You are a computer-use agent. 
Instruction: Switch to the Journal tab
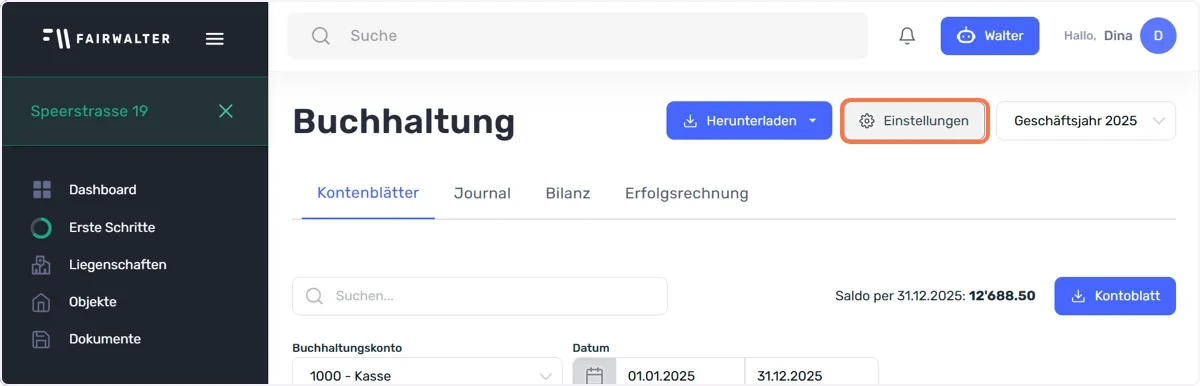pos(482,193)
